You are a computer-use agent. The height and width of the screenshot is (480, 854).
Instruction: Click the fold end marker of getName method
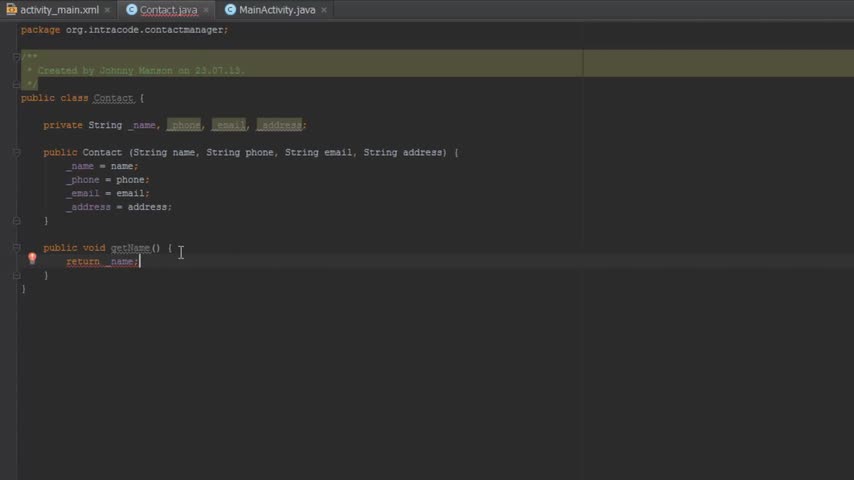(x=16, y=275)
